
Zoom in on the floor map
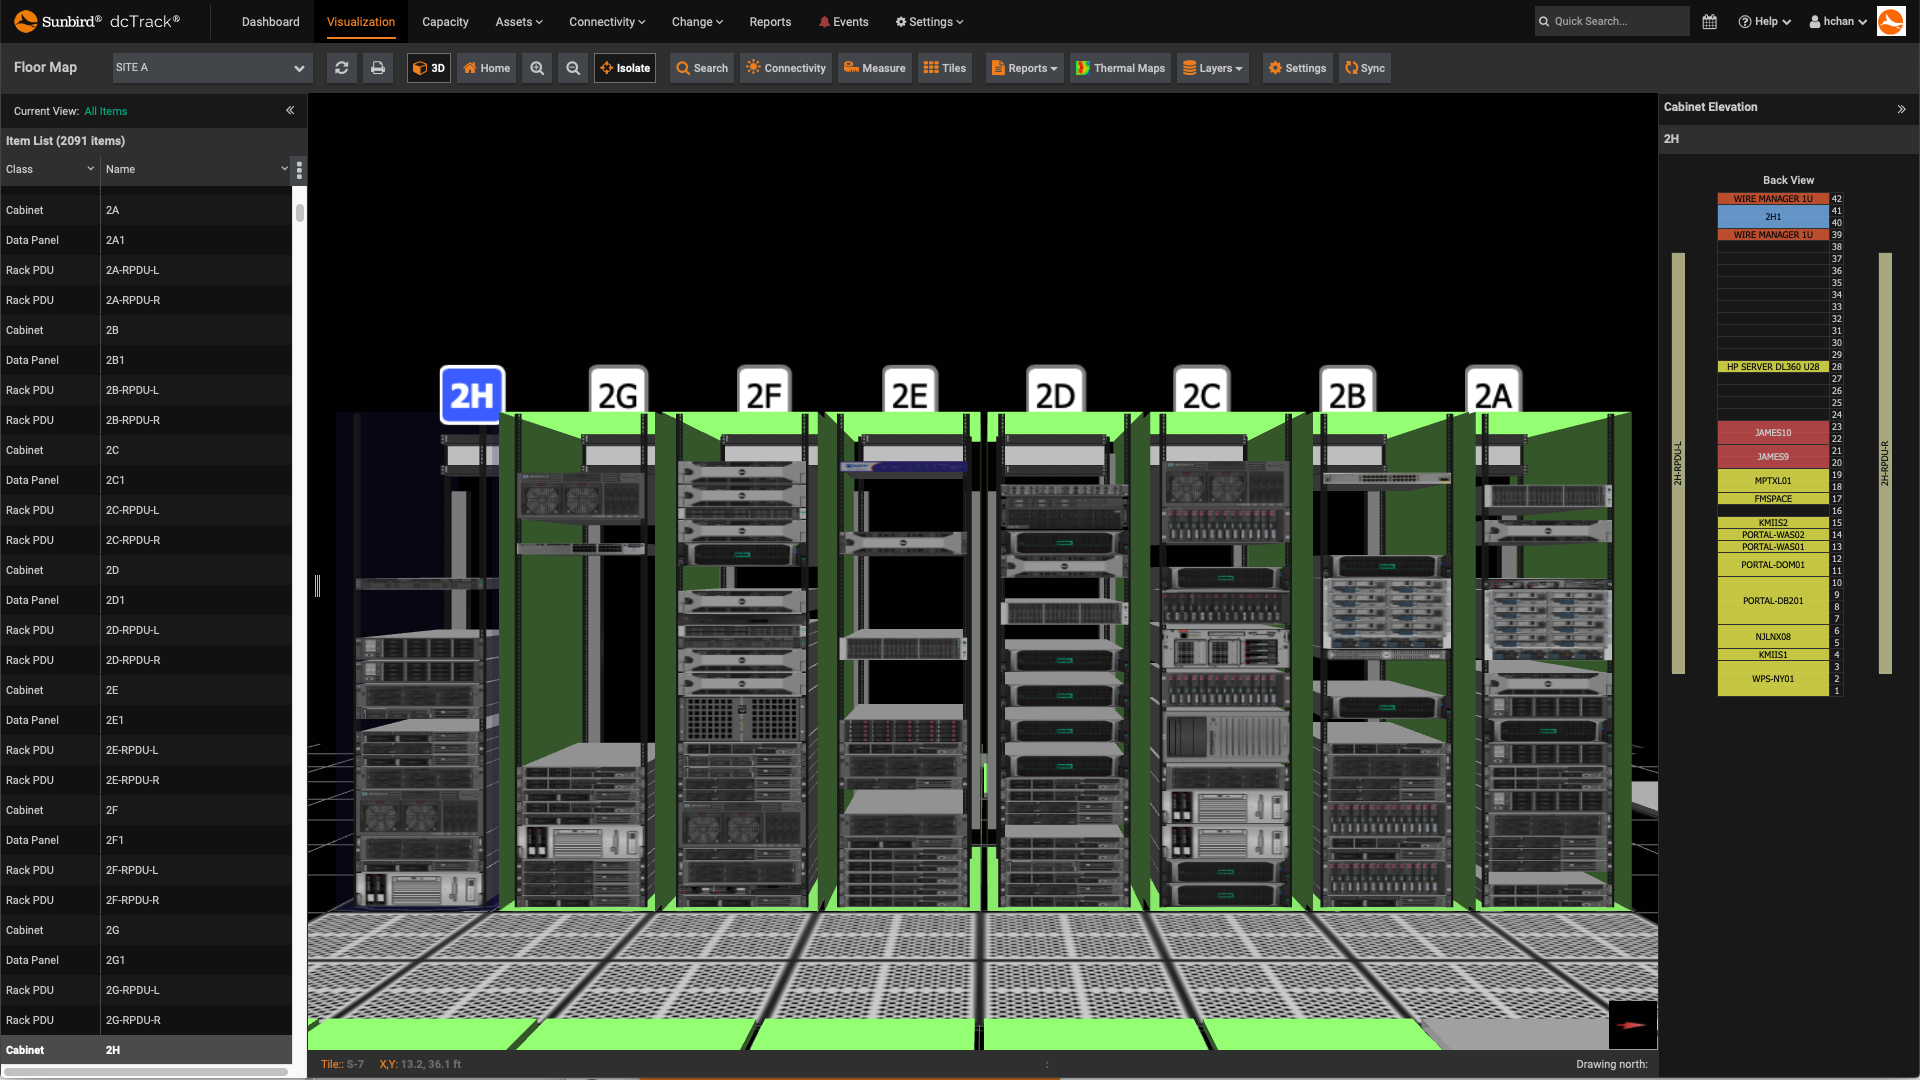point(537,68)
